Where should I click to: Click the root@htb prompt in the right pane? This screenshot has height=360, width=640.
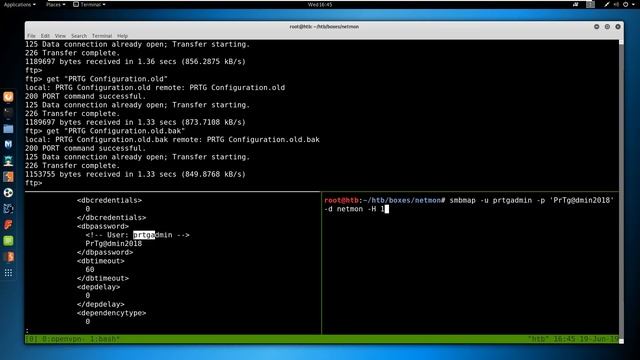384,200
